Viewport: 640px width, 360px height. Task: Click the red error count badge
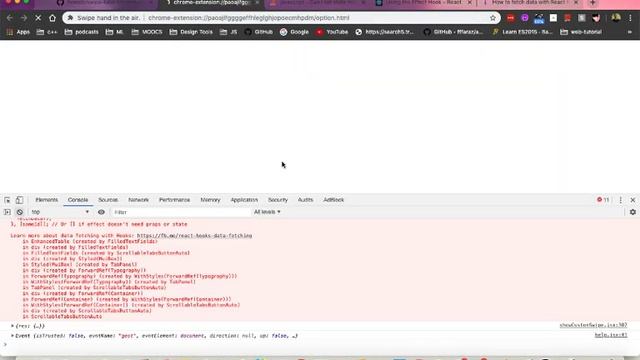point(603,200)
